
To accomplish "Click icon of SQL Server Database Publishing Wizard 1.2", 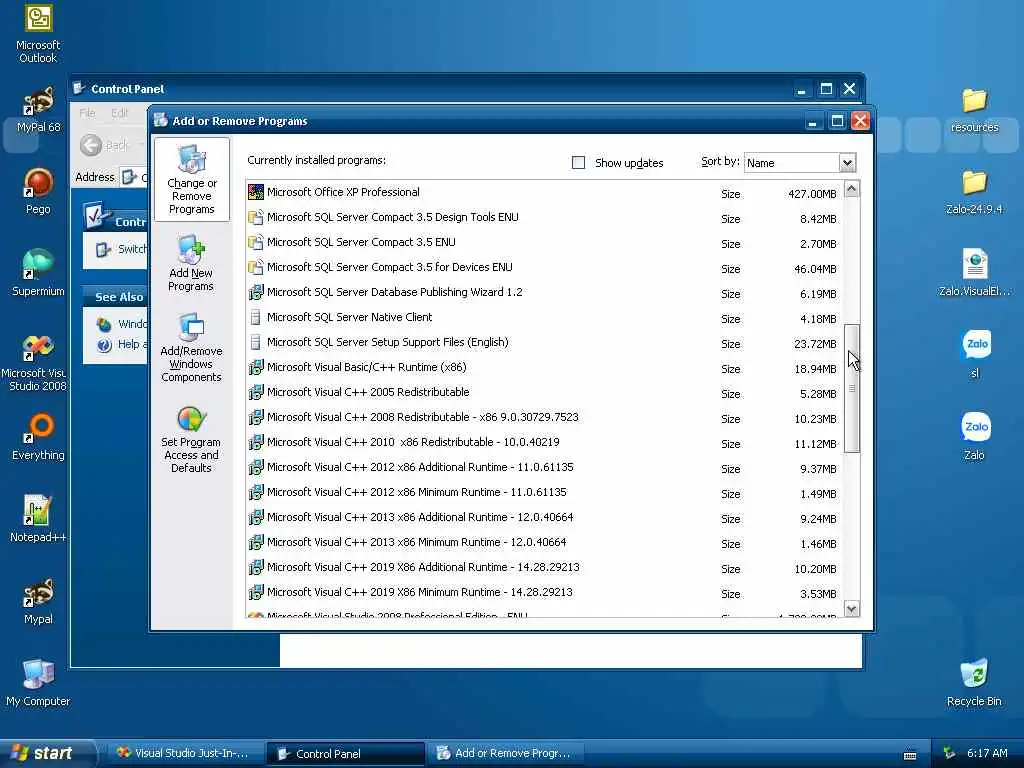I will pyautogui.click(x=256, y=292).
